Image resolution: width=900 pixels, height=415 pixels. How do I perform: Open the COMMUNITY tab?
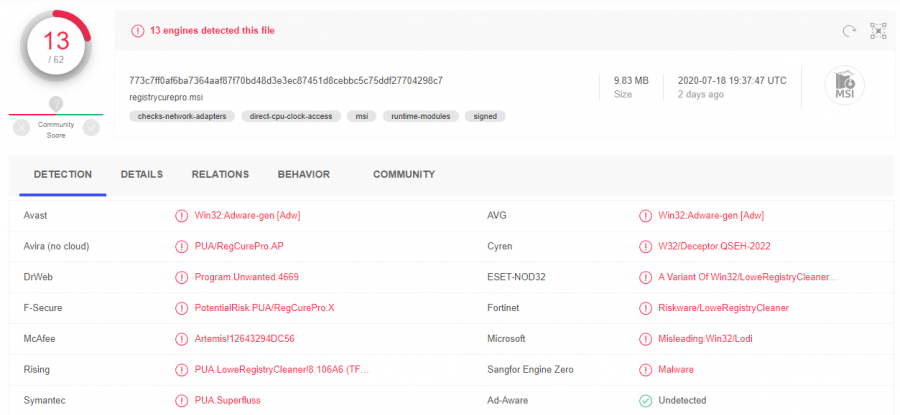point(404,174)
